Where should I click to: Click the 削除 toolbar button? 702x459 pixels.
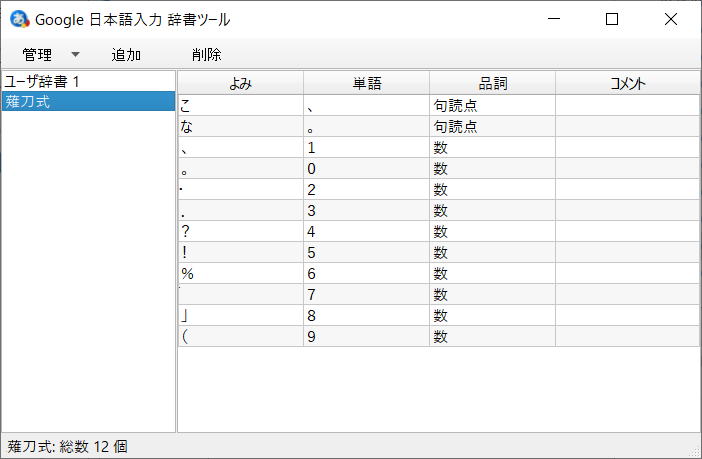[206, 55]
